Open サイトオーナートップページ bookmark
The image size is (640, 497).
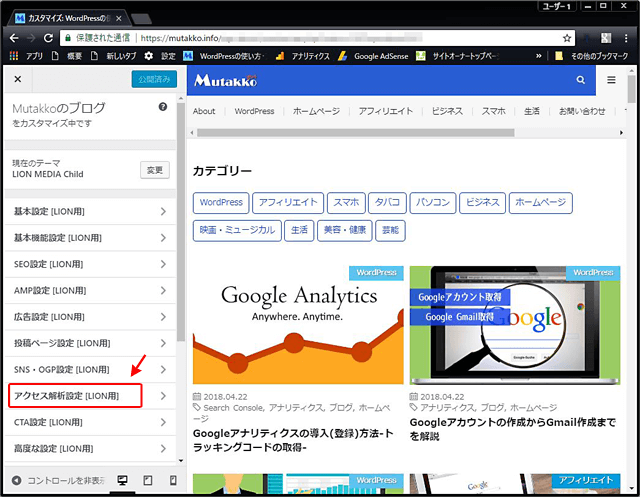(x=457, y=56)
